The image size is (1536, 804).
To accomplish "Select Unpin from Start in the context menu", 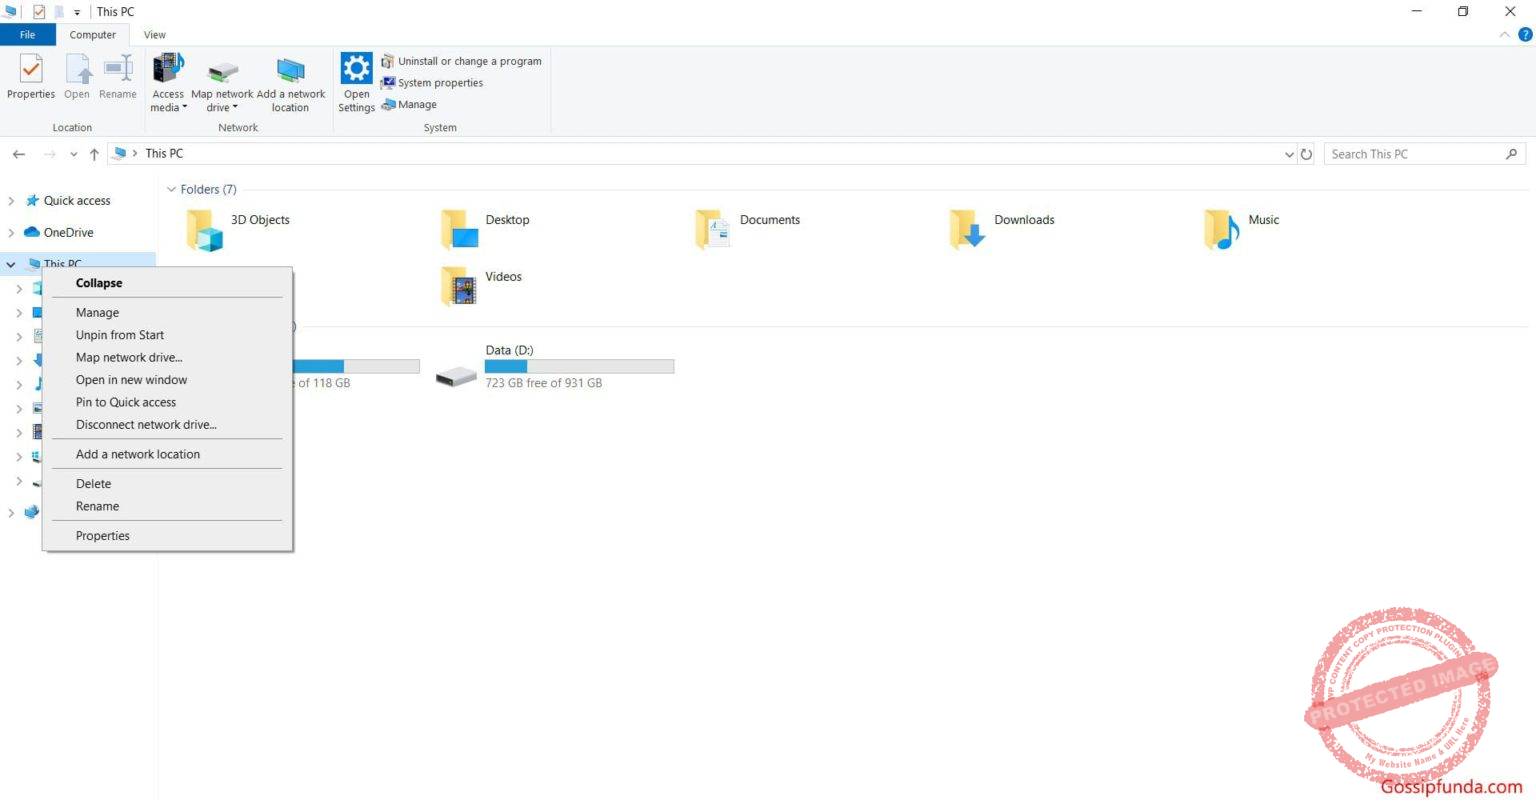I will click(120, 334).
